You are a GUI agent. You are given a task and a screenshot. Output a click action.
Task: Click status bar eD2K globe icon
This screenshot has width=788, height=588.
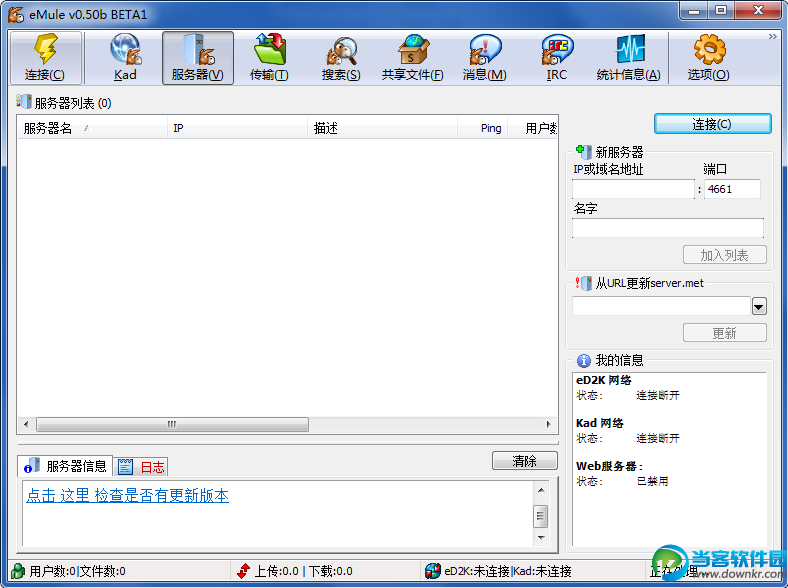coord(433,571)
